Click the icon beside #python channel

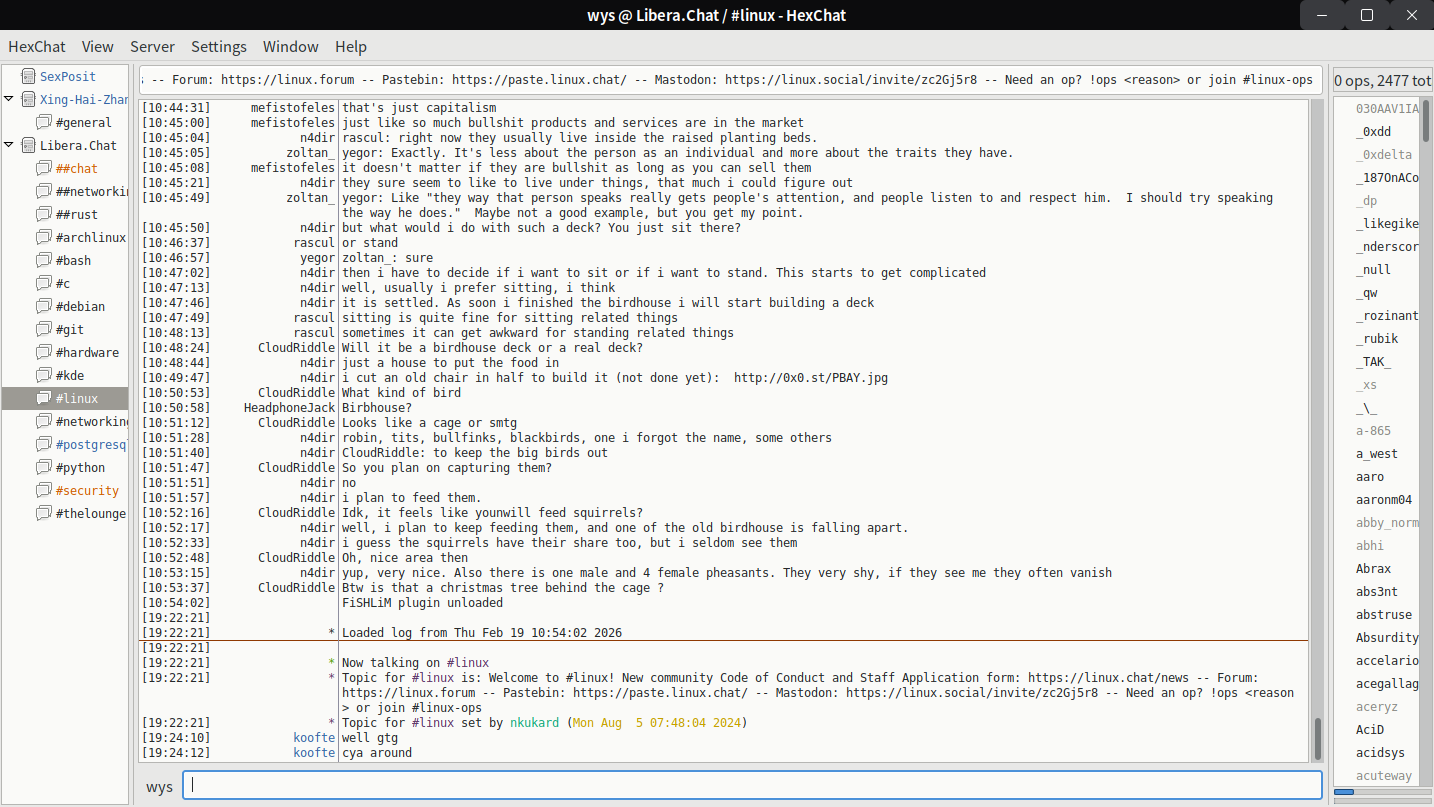pyautogui.click(x=44, y=467)
